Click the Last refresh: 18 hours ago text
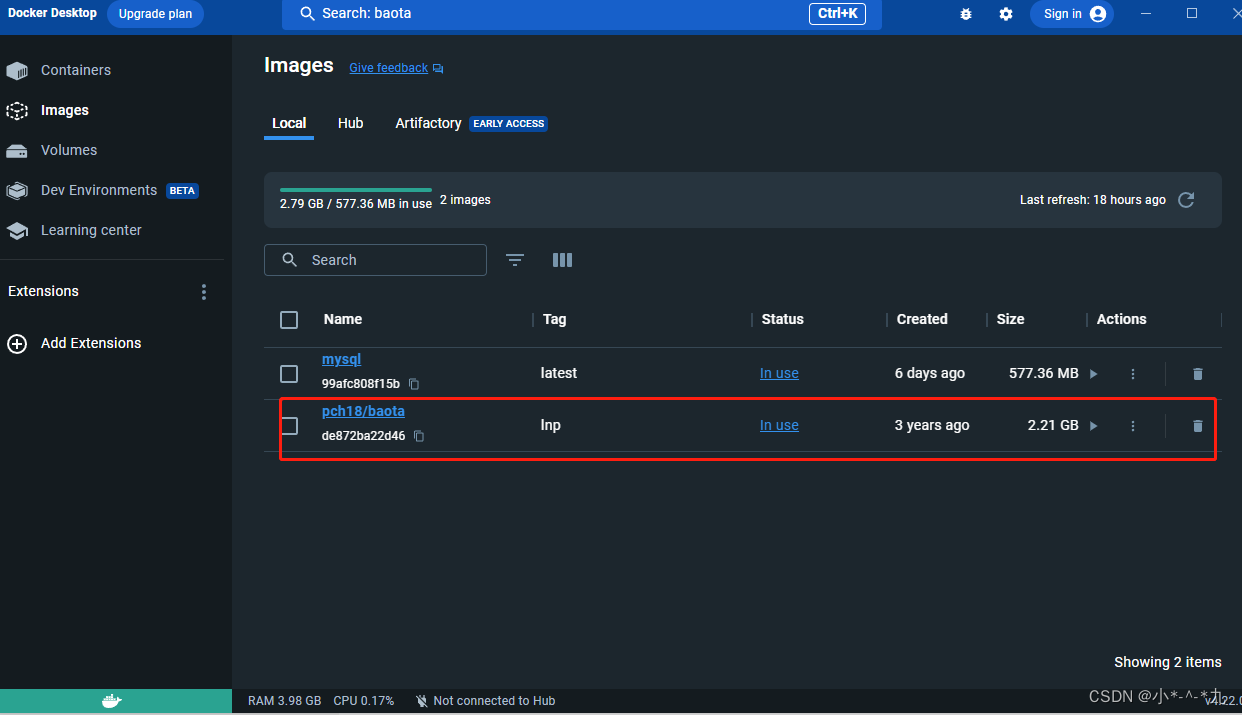This screenshot has height=715, width=1242. 1093,200
